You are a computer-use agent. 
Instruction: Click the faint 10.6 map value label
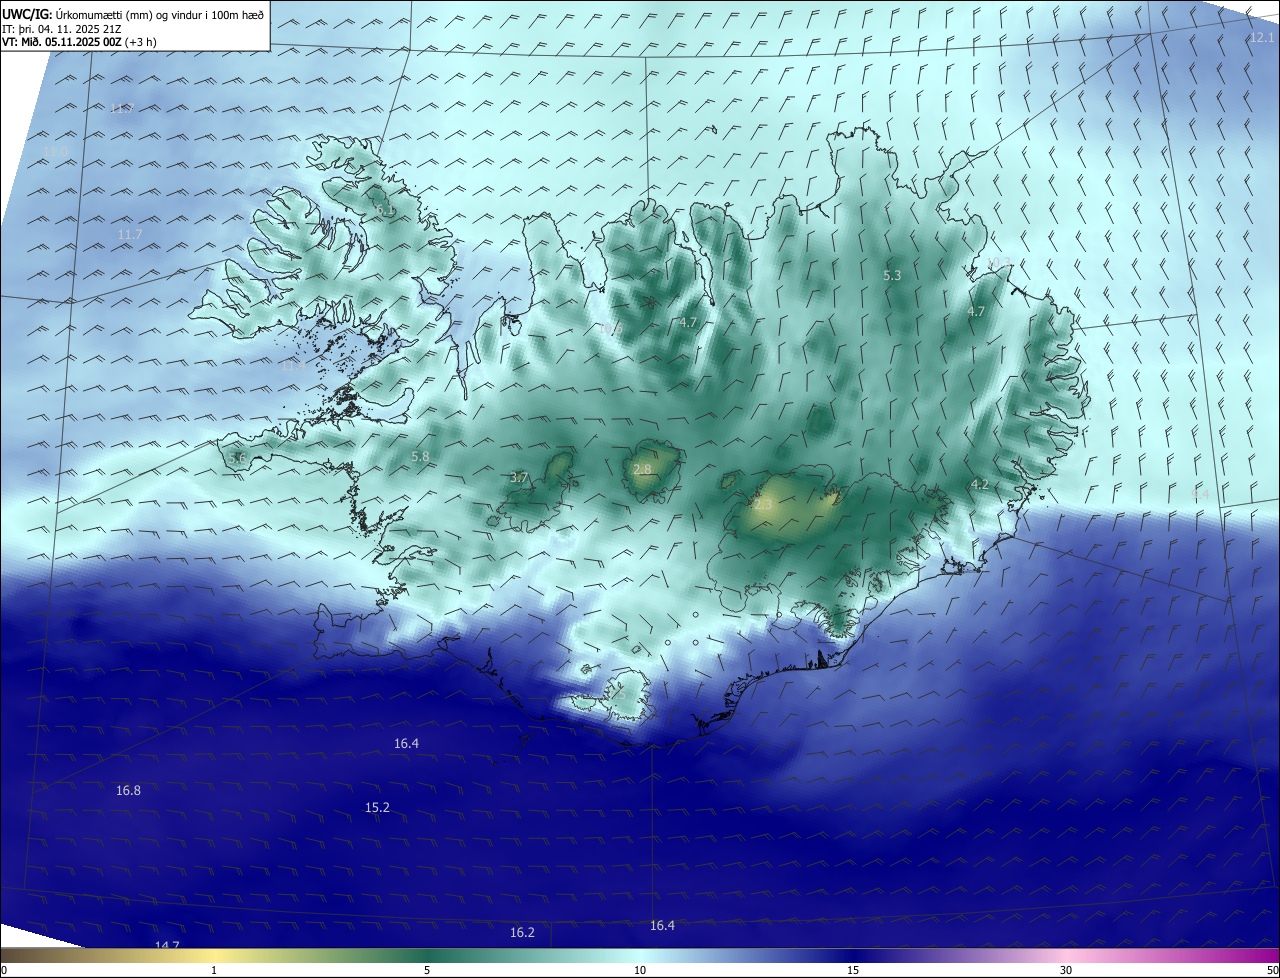click(x=612, y=329)
